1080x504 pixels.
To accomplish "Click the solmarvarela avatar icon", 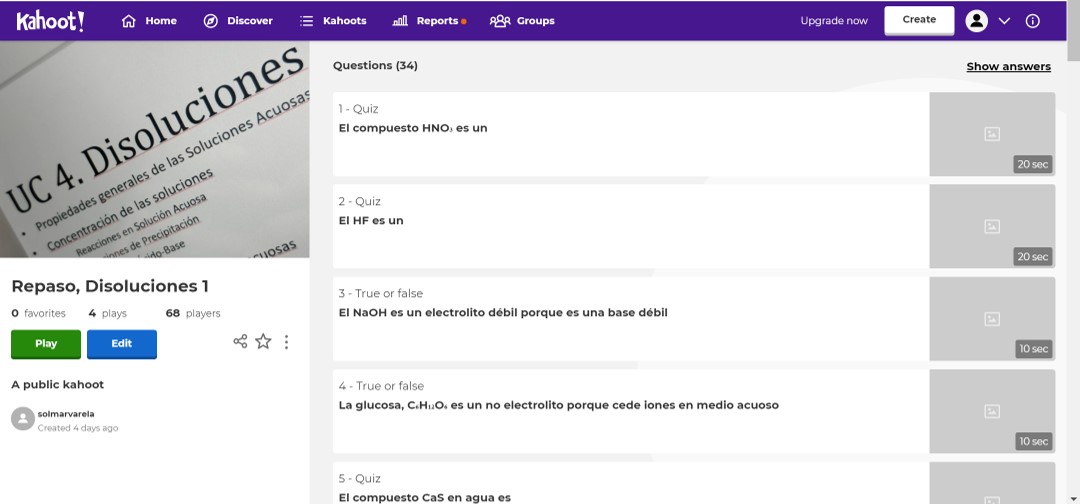I will [x=23, y=419].
